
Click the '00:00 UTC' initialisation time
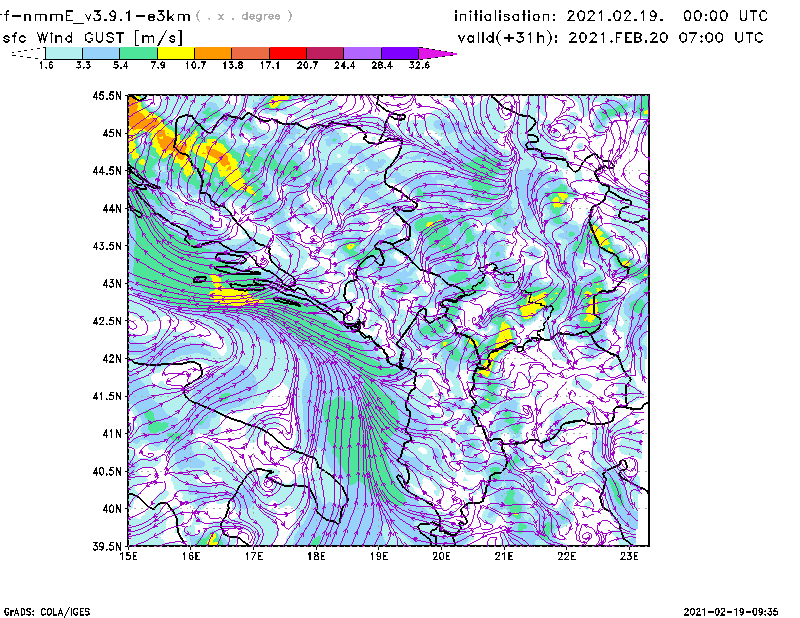(726, 16)
